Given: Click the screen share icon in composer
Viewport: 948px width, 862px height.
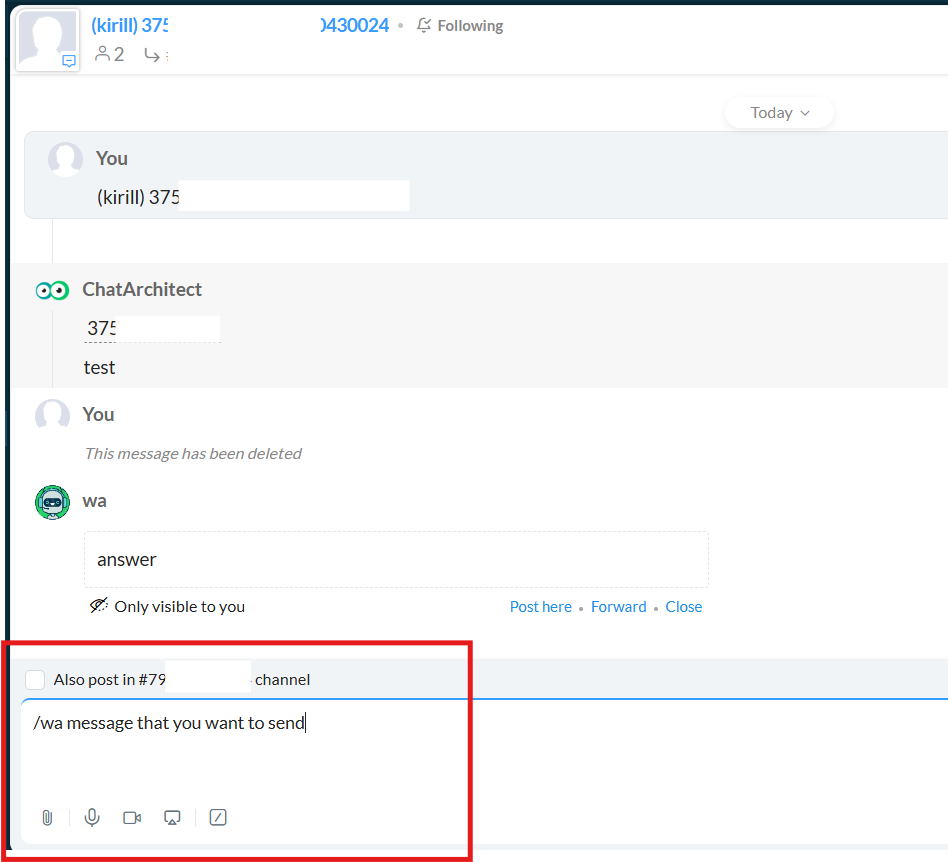Looking at the screenshot, I should [x=172, y=817].
